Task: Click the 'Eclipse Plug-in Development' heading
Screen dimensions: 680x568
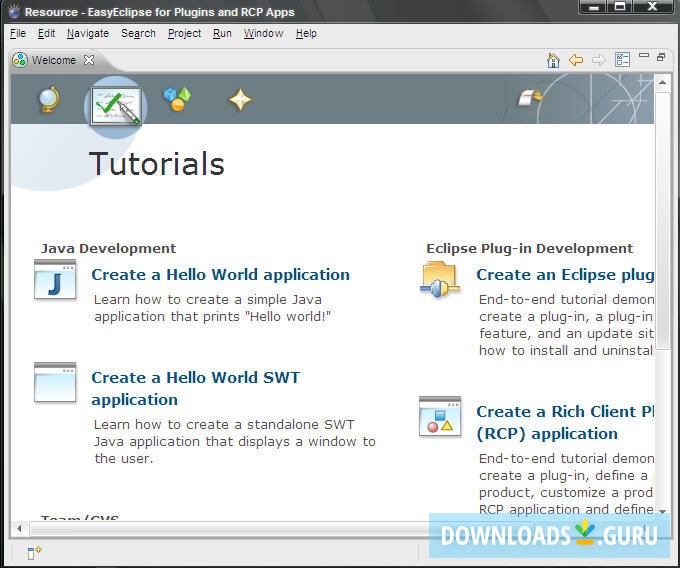Action: pyautogui.click(x=530, y=248)
